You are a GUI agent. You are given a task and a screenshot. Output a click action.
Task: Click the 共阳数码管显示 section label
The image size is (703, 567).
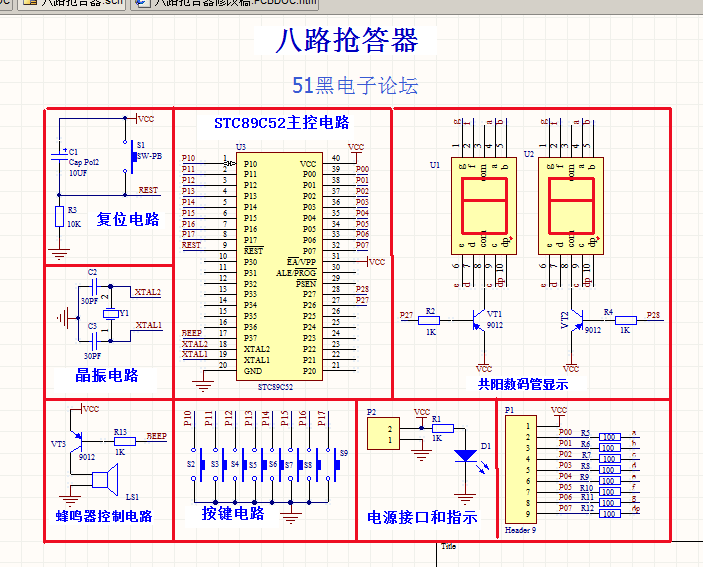point(523,384)
